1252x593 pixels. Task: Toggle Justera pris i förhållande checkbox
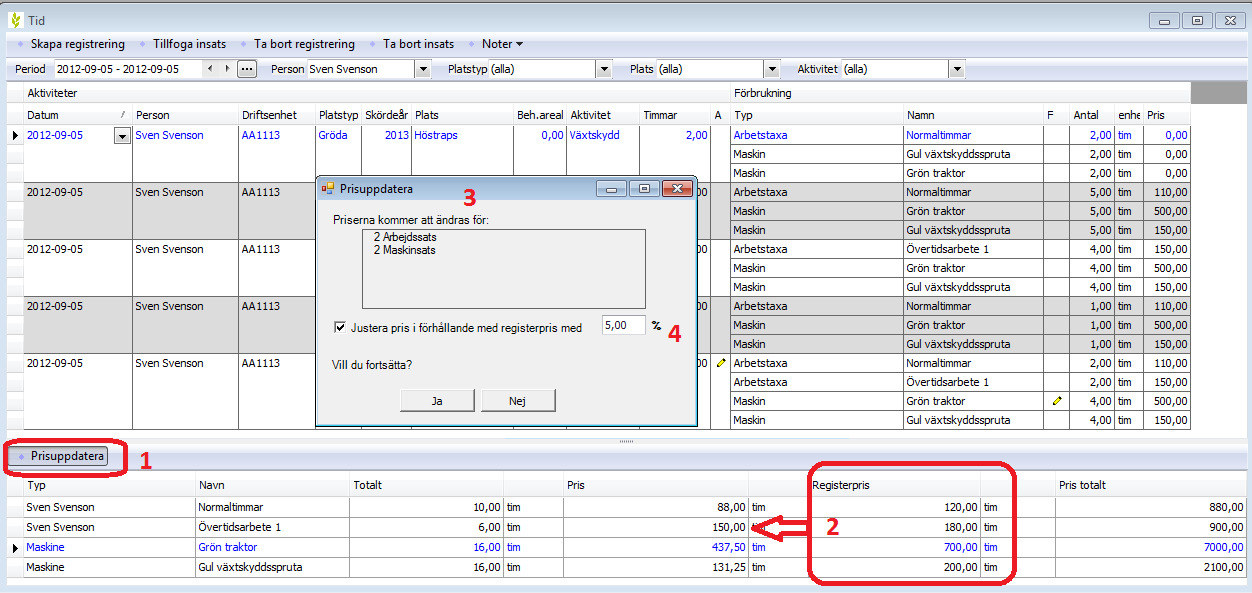pos(341,327)
